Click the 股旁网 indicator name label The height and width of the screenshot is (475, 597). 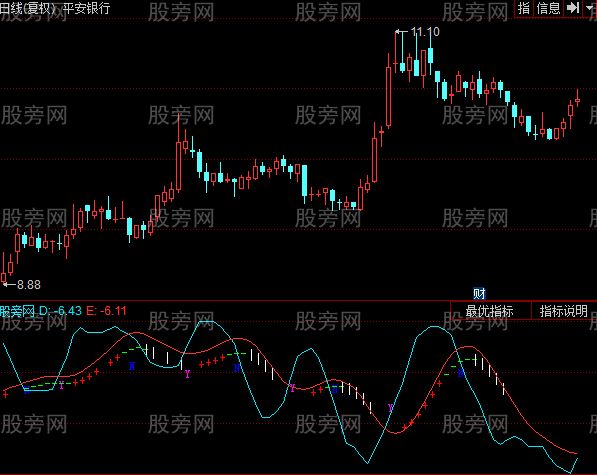pyautogui.click(x=17, y=311)
